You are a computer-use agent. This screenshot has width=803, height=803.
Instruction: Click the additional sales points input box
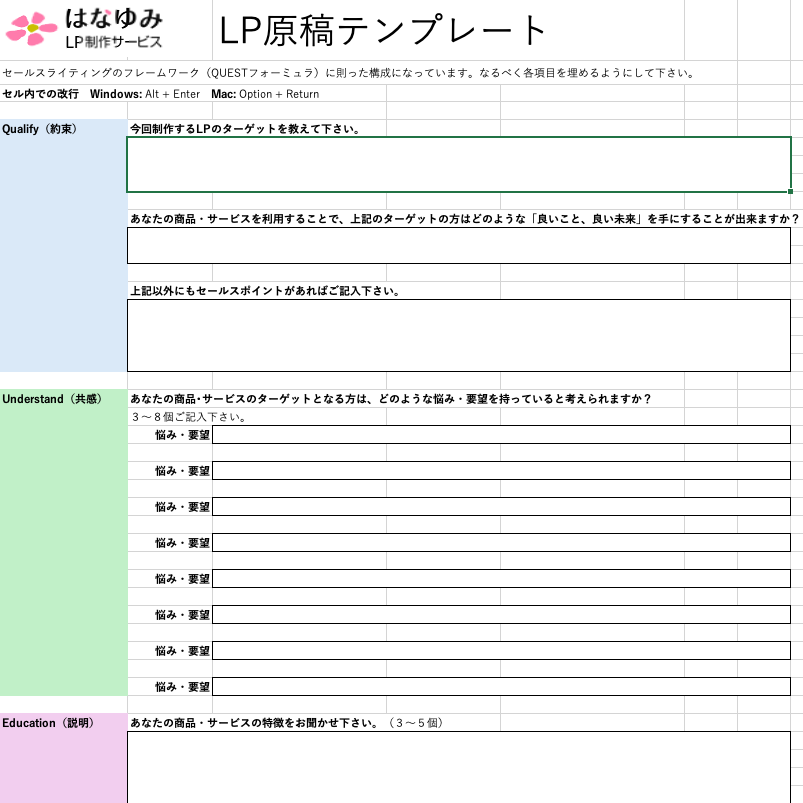click(x=458, y=335)
